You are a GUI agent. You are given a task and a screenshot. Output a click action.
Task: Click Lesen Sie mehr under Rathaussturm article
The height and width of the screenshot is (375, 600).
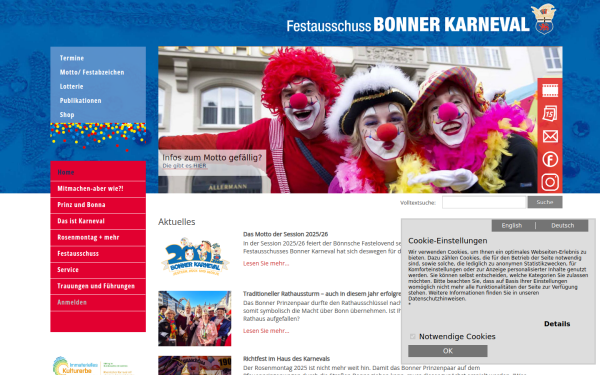click(x=266, y=331)
